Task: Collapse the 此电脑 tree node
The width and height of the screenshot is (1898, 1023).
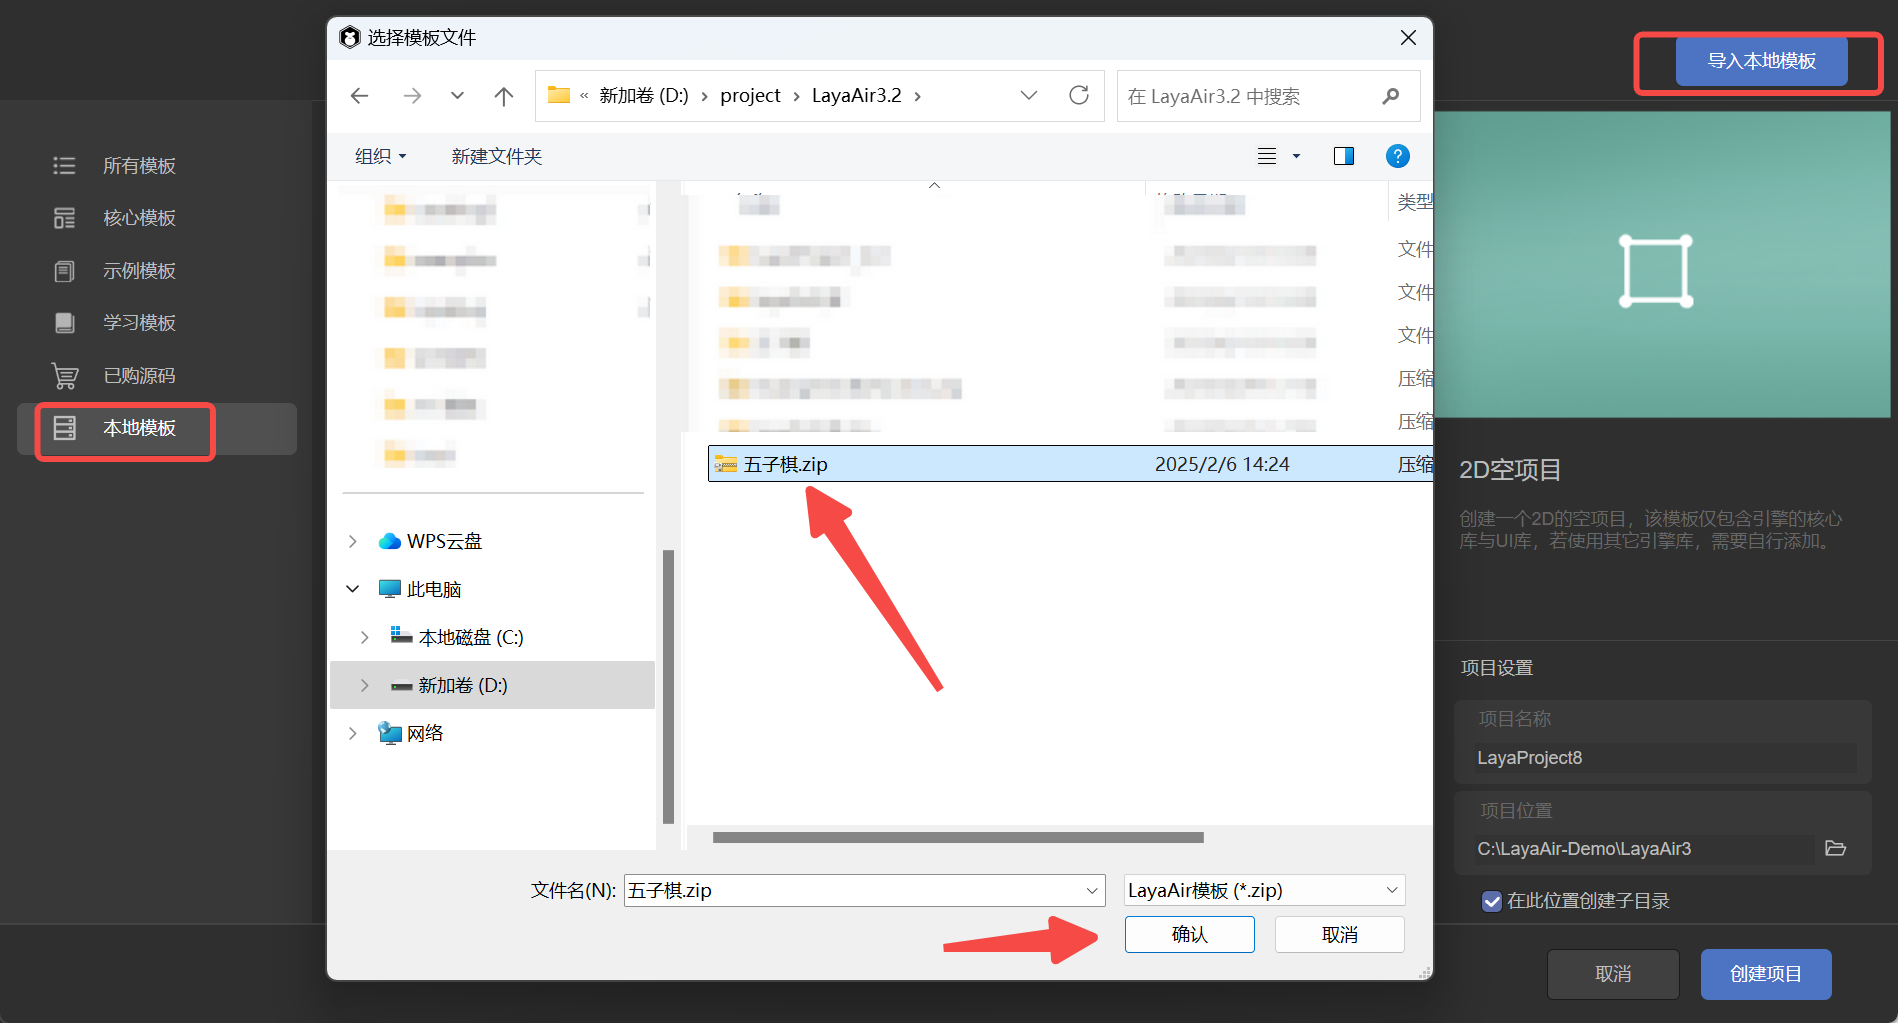Action: click(353, 589)
